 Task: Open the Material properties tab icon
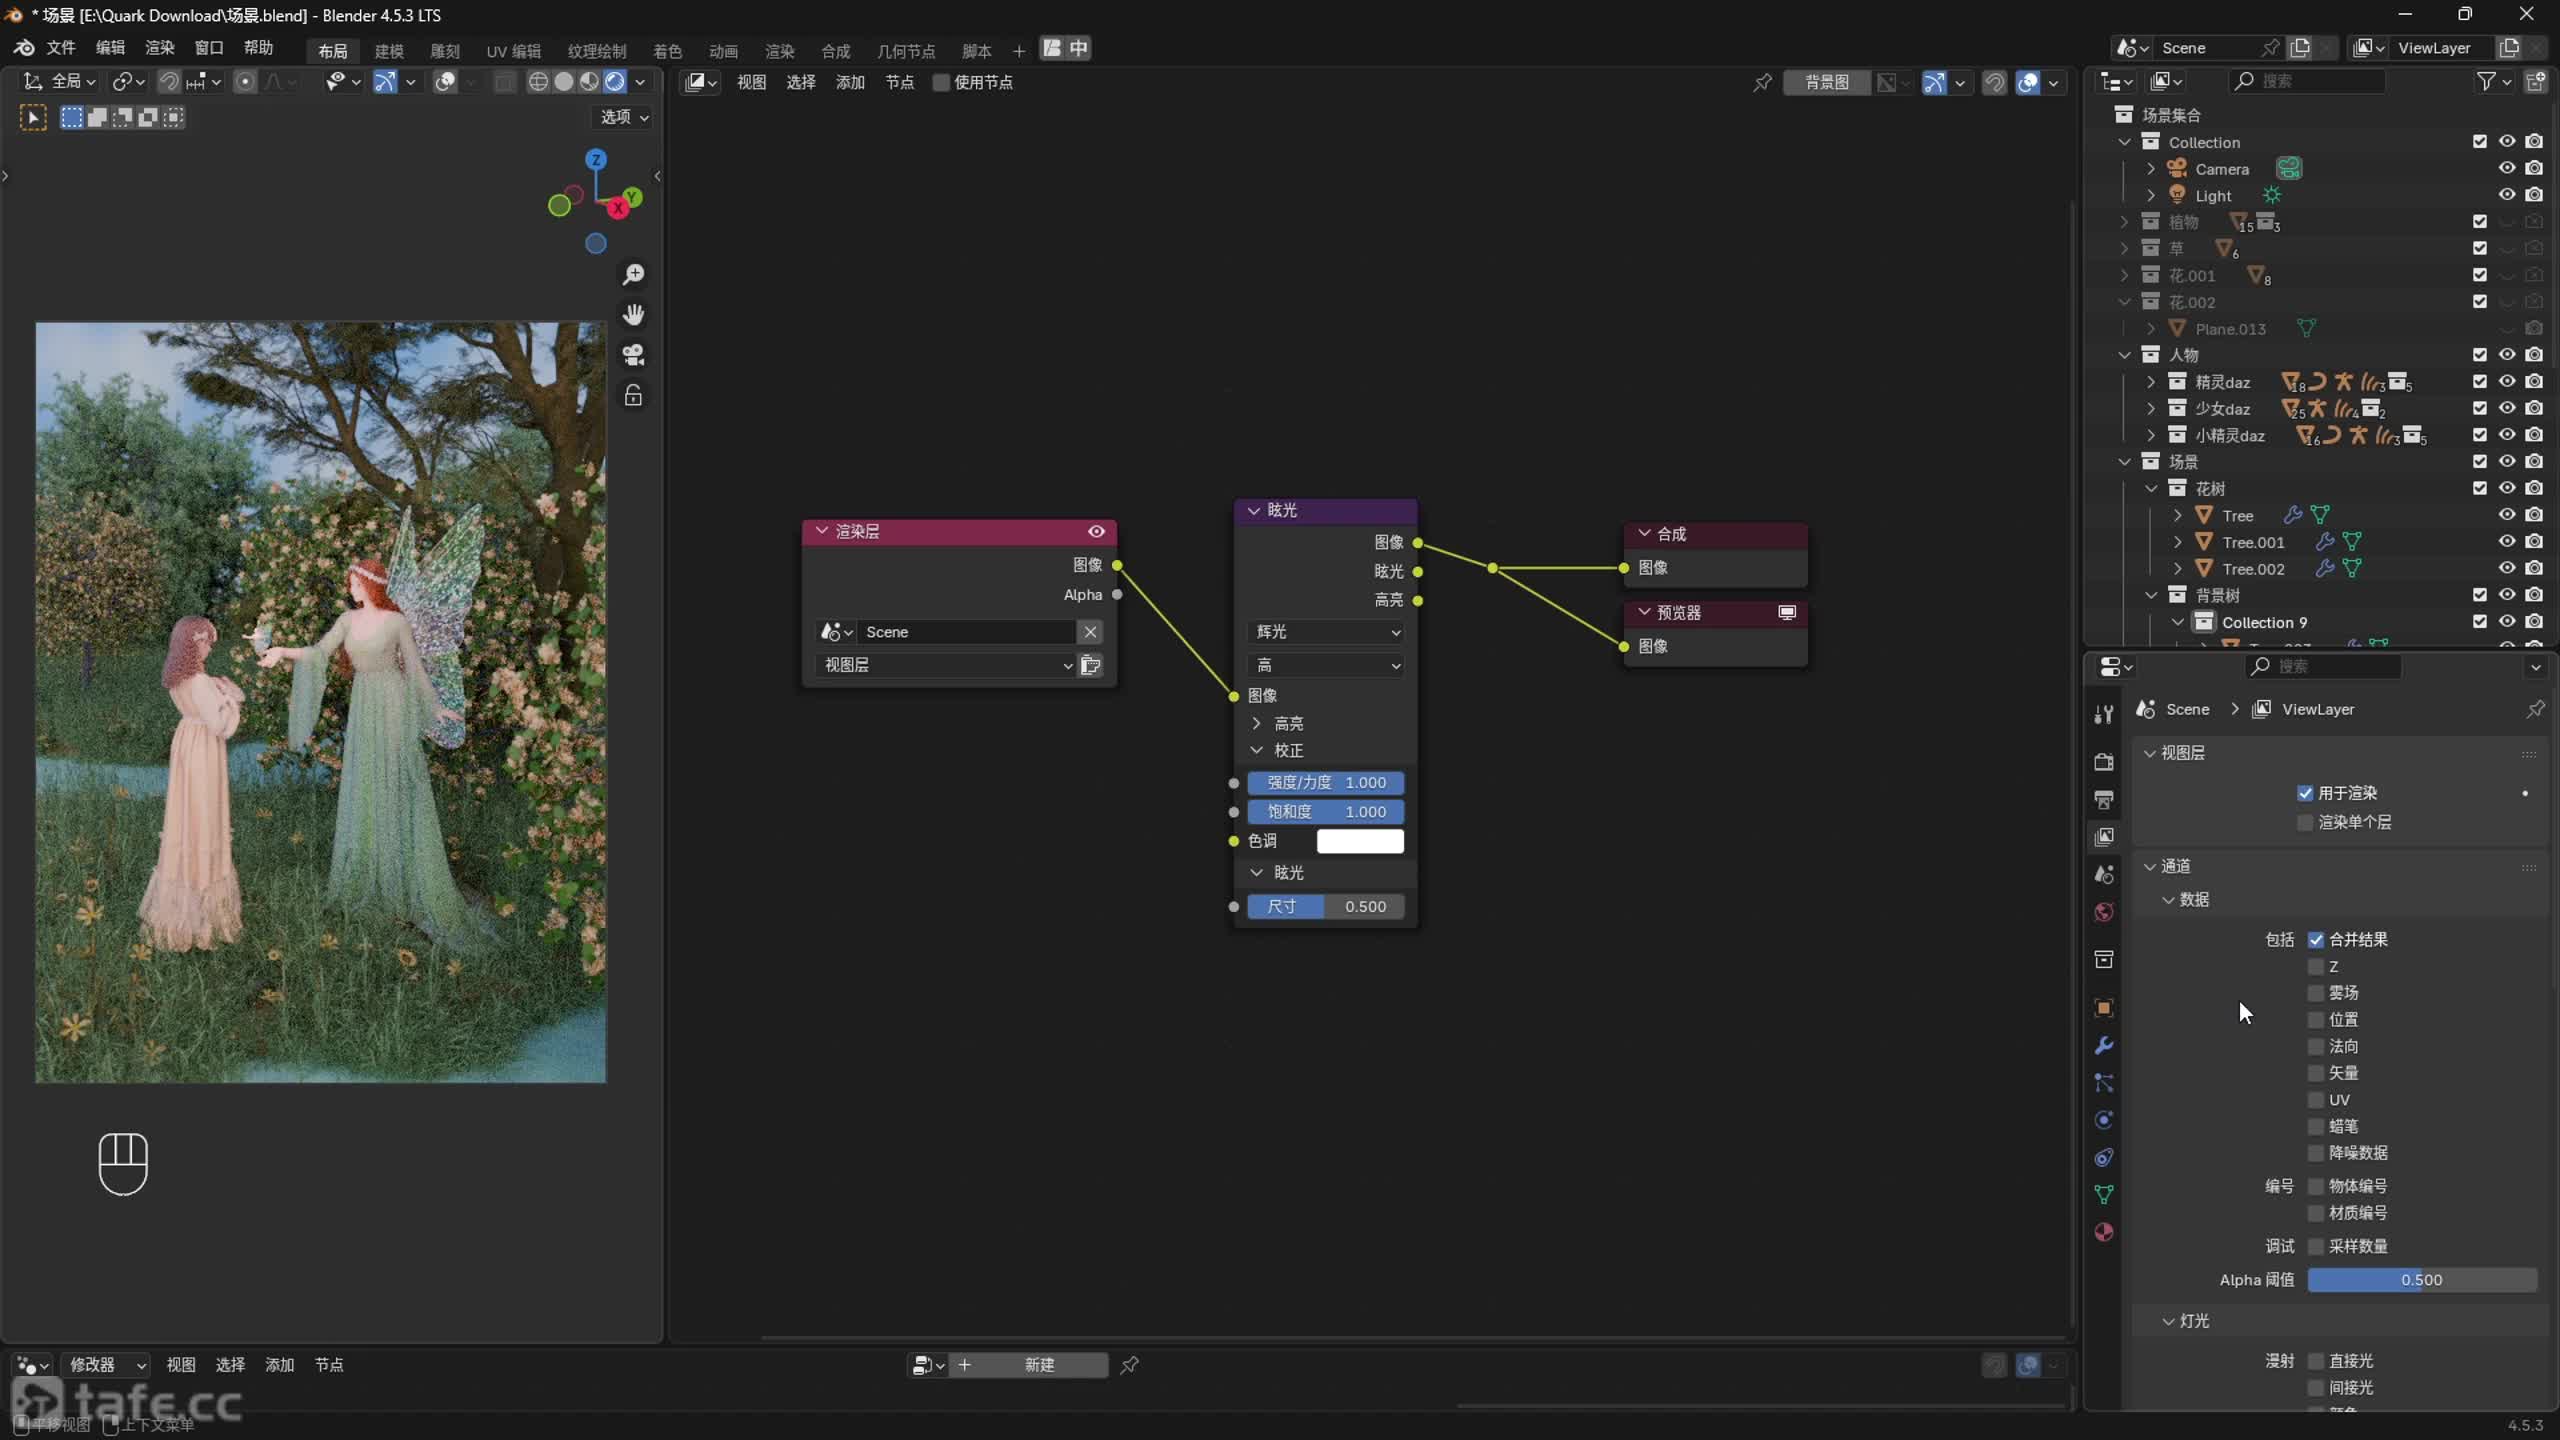[2104, 1232]
